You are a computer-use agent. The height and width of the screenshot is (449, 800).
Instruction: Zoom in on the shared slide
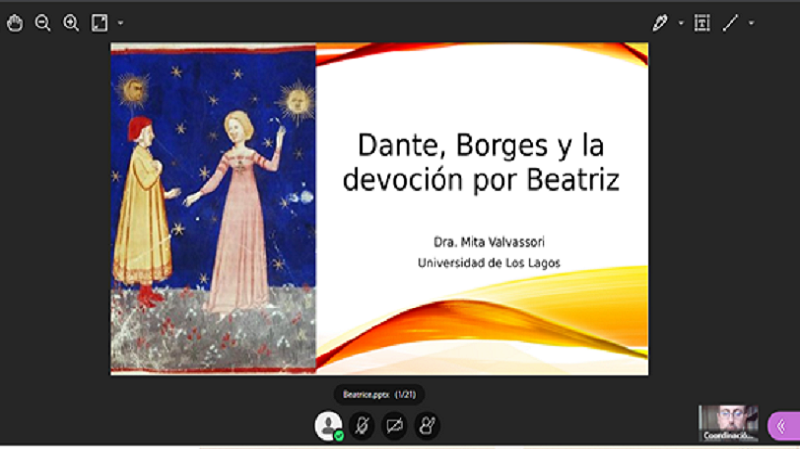[x=71, y=23]
